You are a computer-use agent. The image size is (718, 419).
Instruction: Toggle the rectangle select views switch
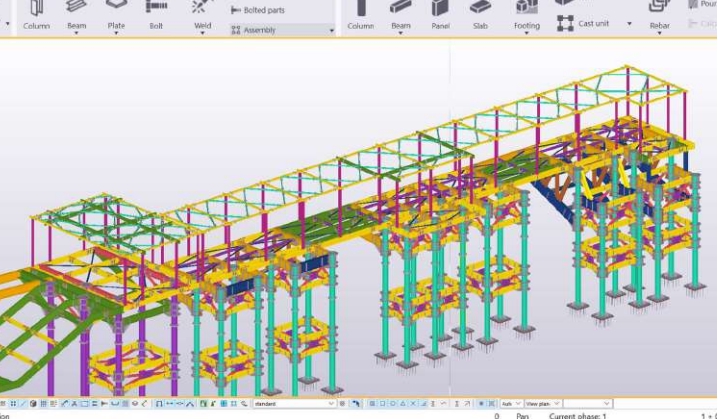[84, 404]
